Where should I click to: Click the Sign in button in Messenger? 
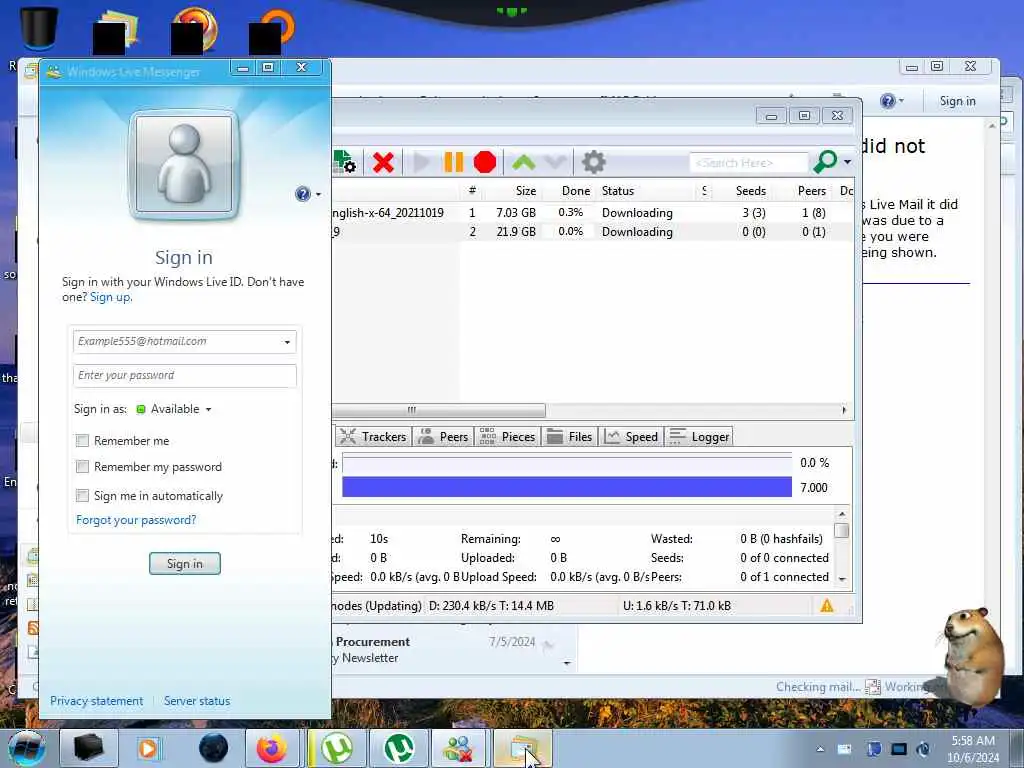pos(185,564)
